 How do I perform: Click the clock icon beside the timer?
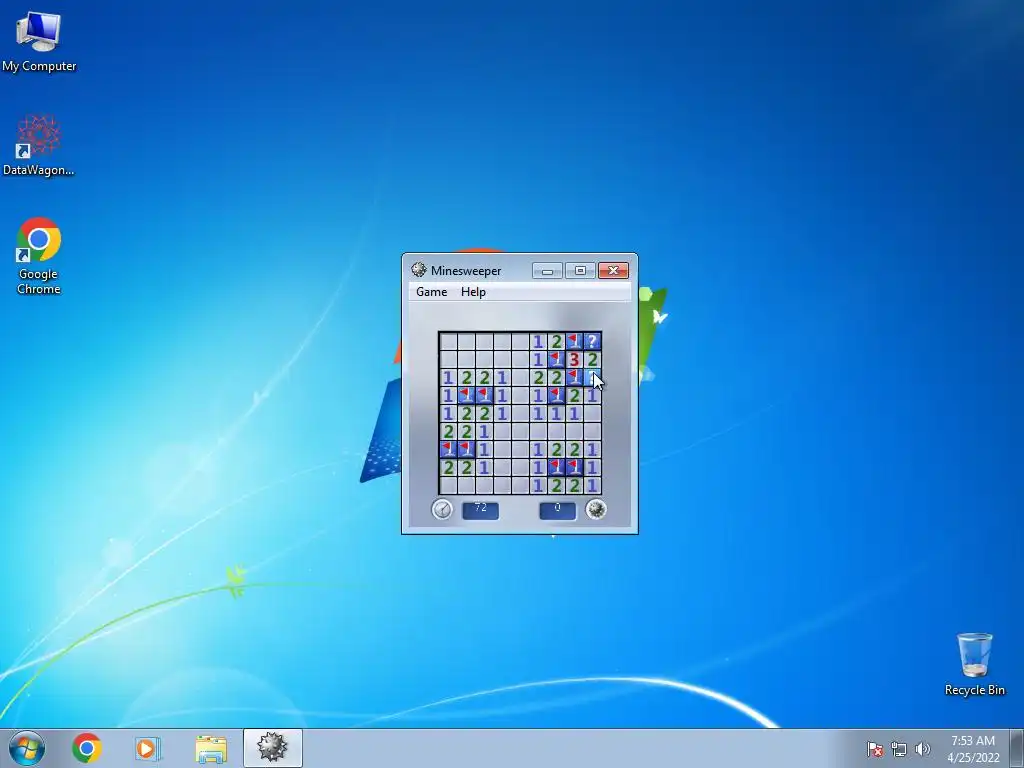(x=442, y=509)
